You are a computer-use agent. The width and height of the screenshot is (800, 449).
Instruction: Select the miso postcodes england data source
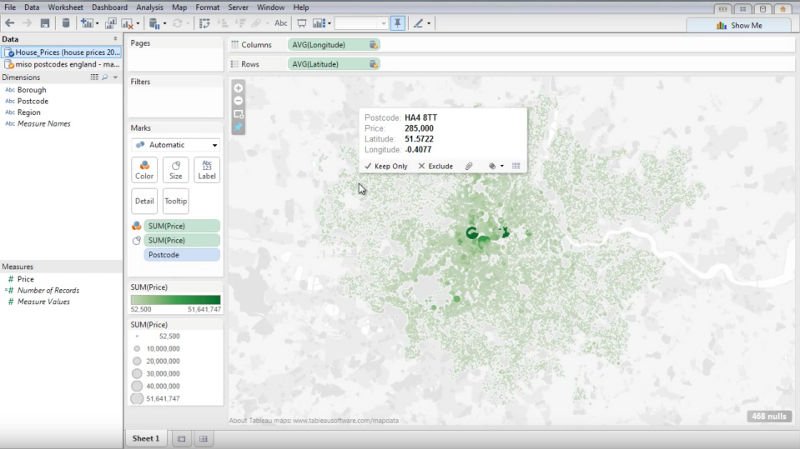(61, 64)
